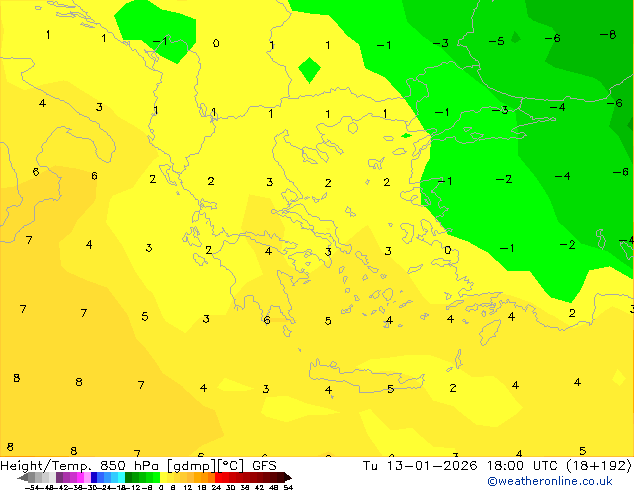This screenshot has height=490, width=634.
Task: Pick the cyan legend swatch near -18
Action: pyautogui.click(x=121, y=477)
